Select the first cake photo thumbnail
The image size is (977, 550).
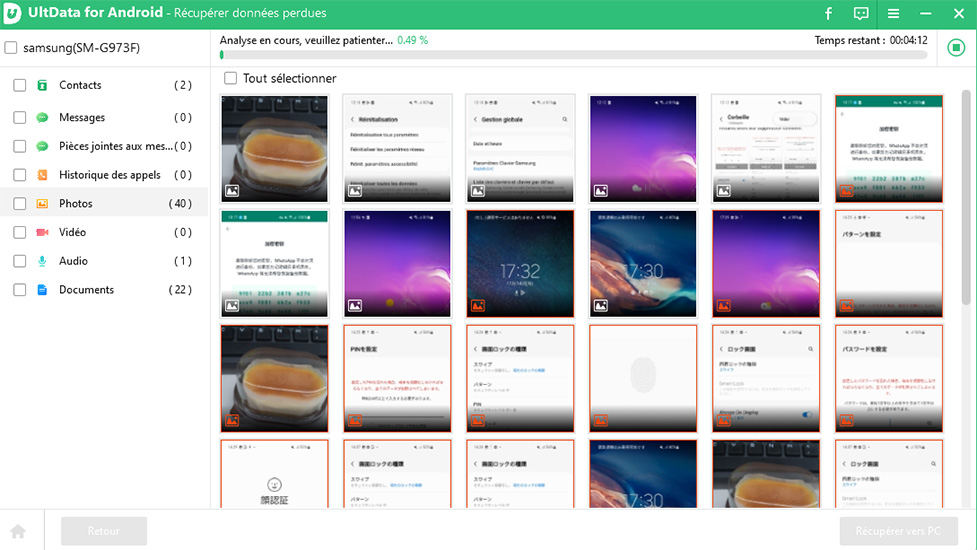tap(274, 148)
